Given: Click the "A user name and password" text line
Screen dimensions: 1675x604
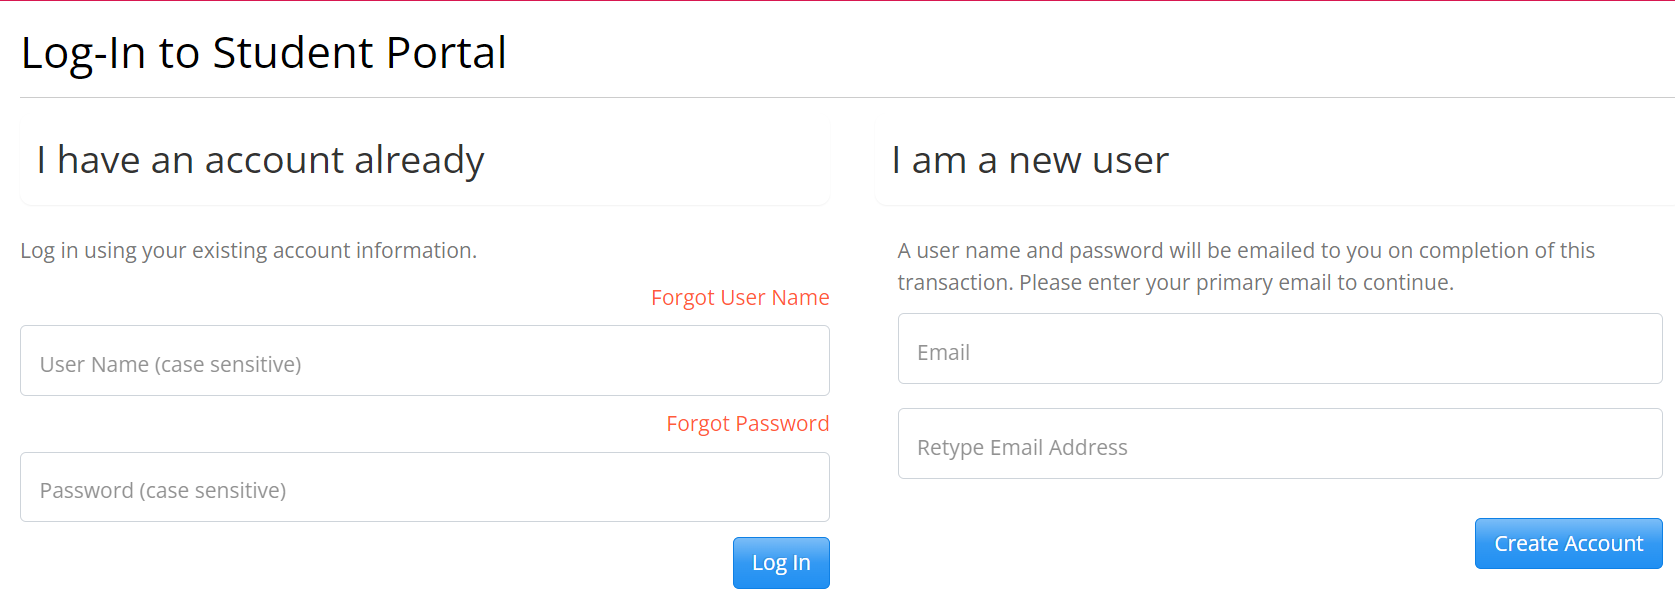Looking at the screenshot, I should 1245,251.
